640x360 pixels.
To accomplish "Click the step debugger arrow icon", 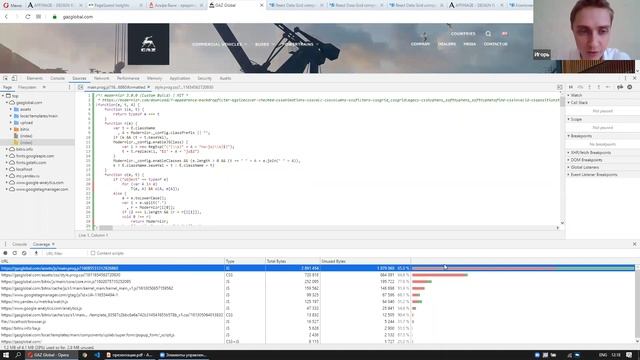I will click(608, 87).
